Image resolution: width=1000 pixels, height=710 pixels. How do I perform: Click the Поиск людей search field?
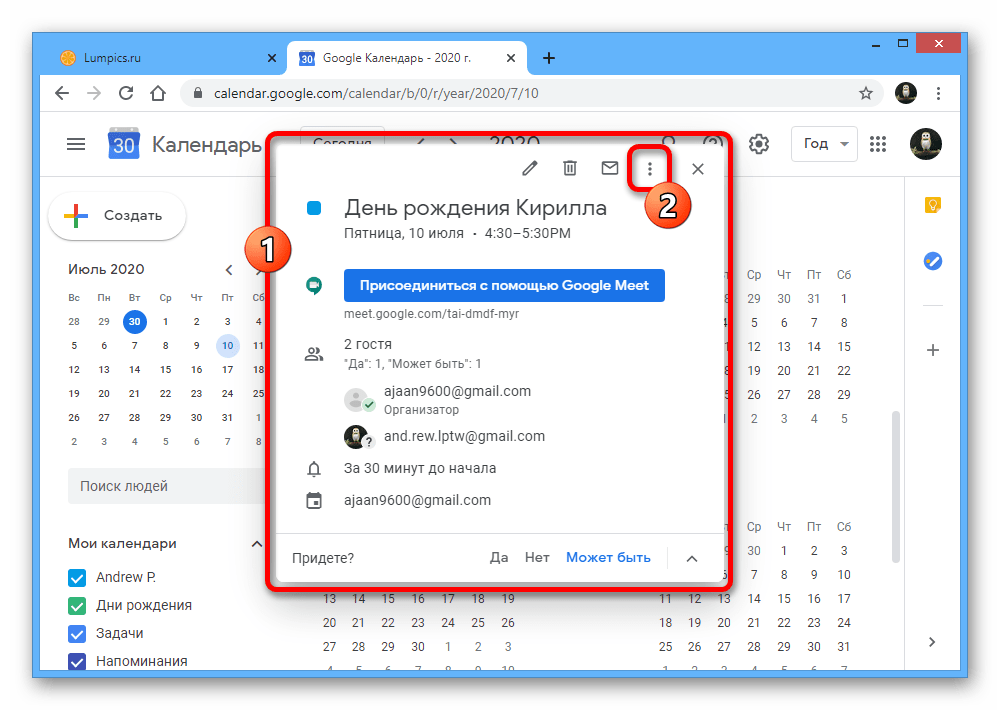tap(167, 486)
